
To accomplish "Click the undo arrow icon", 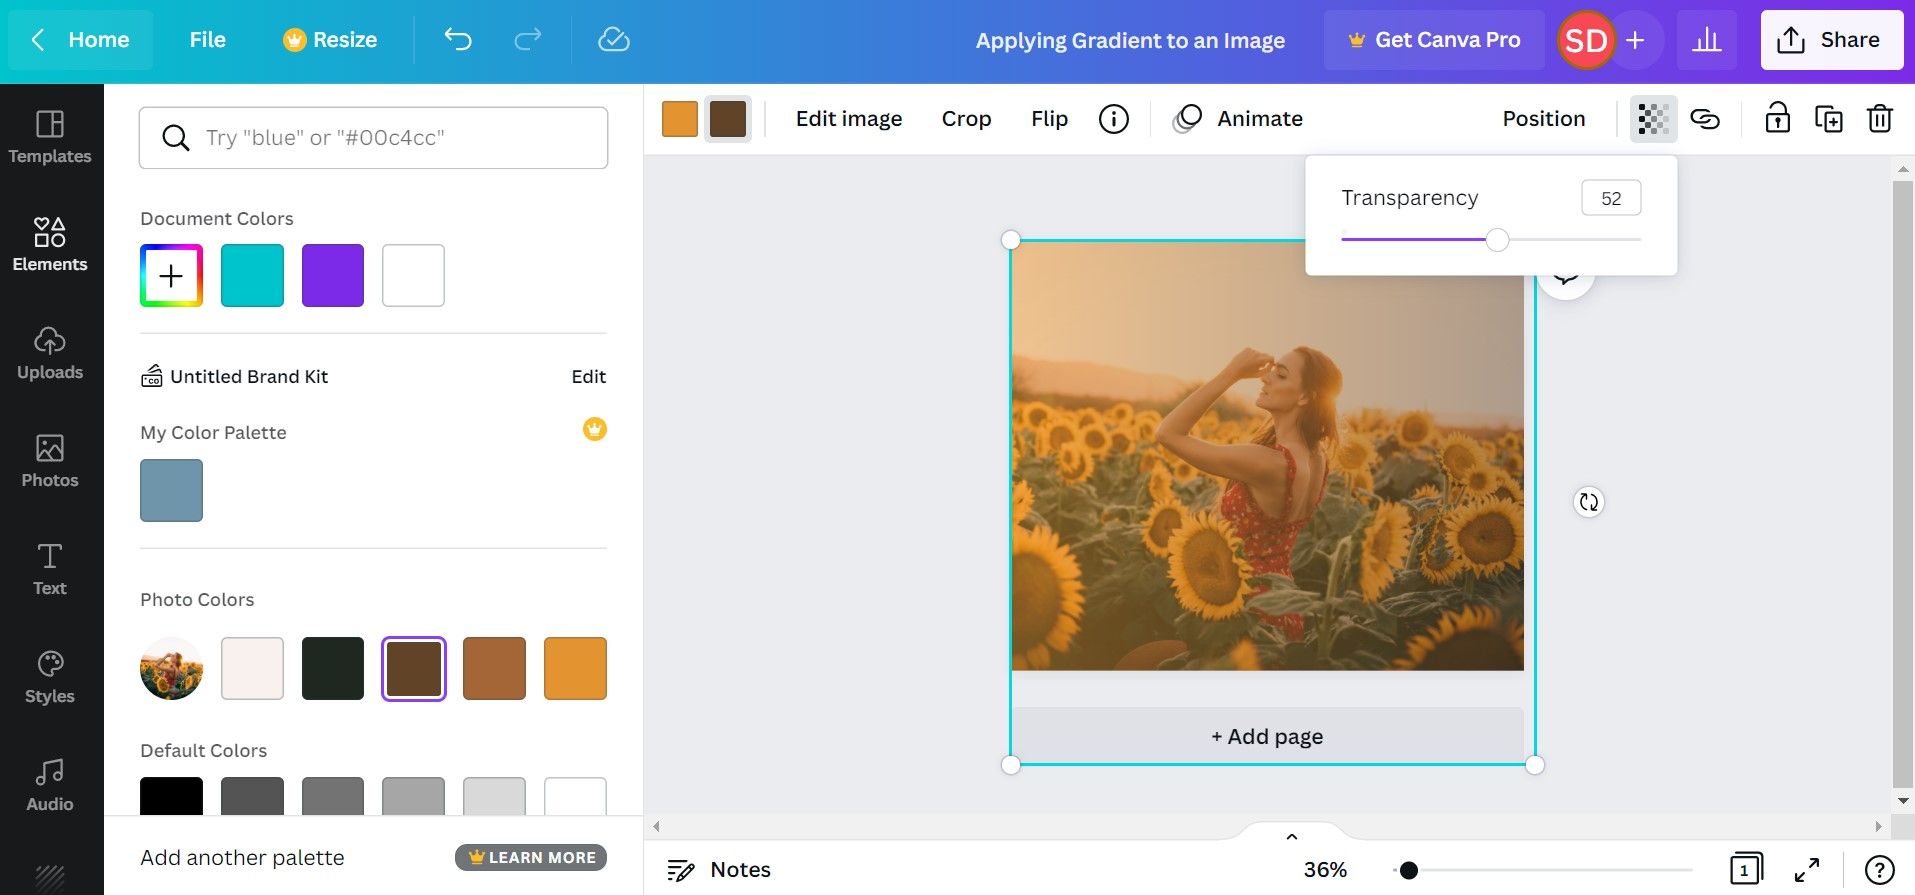I will coord(458,40).
